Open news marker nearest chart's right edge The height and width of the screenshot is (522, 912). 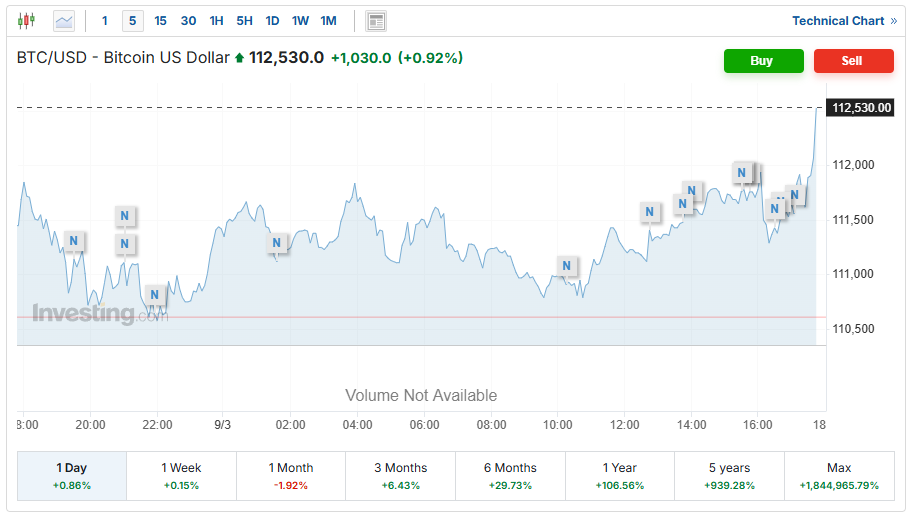795,195
